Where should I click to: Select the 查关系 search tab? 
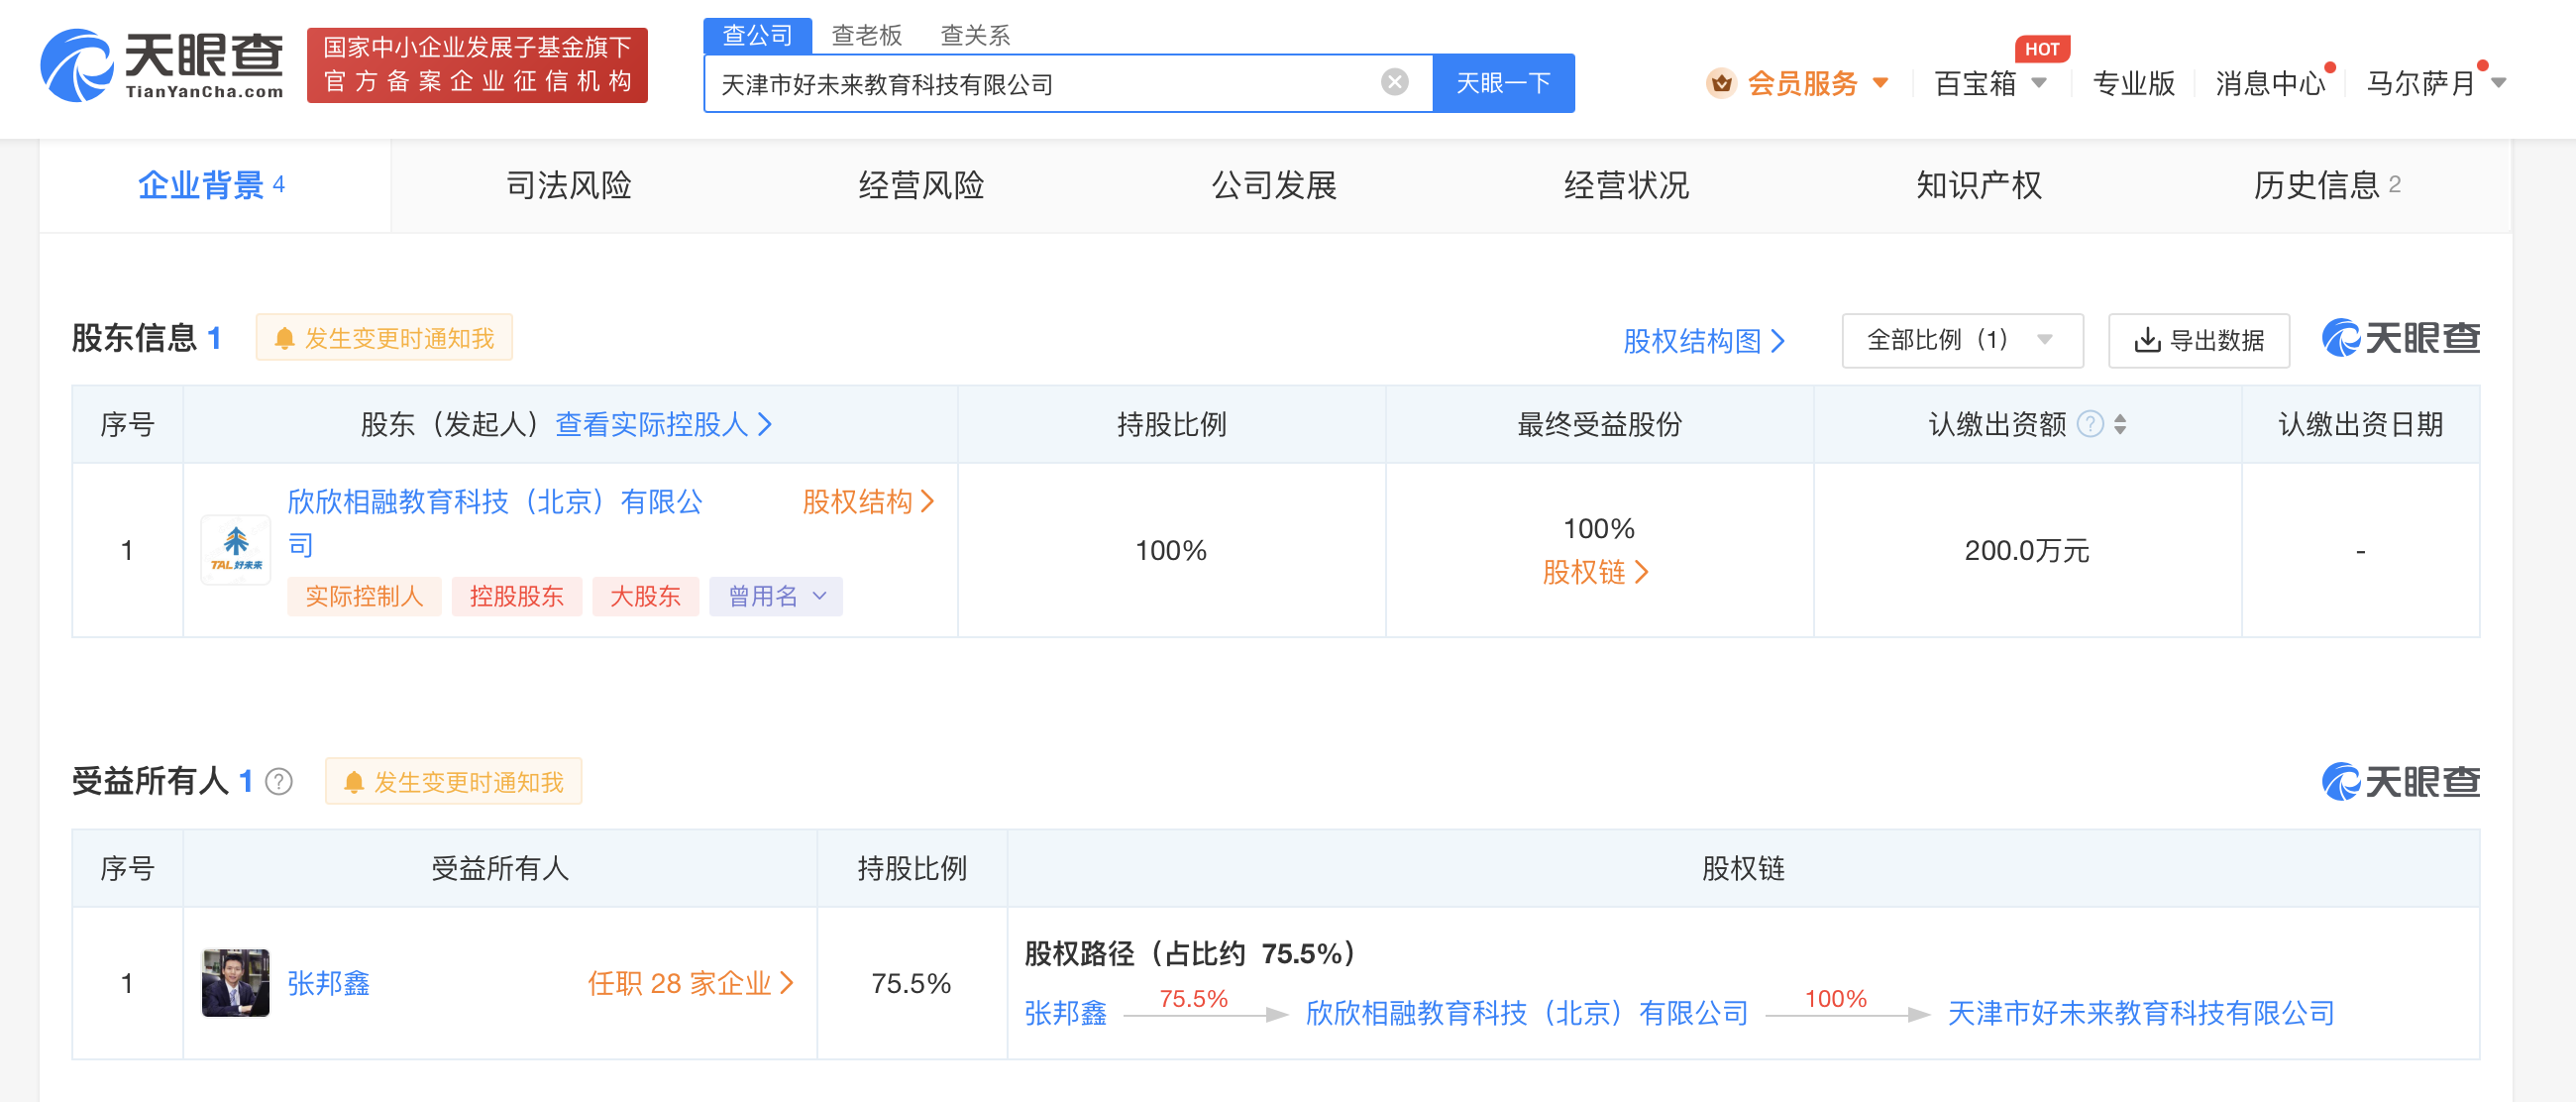[x=975, y=36]
